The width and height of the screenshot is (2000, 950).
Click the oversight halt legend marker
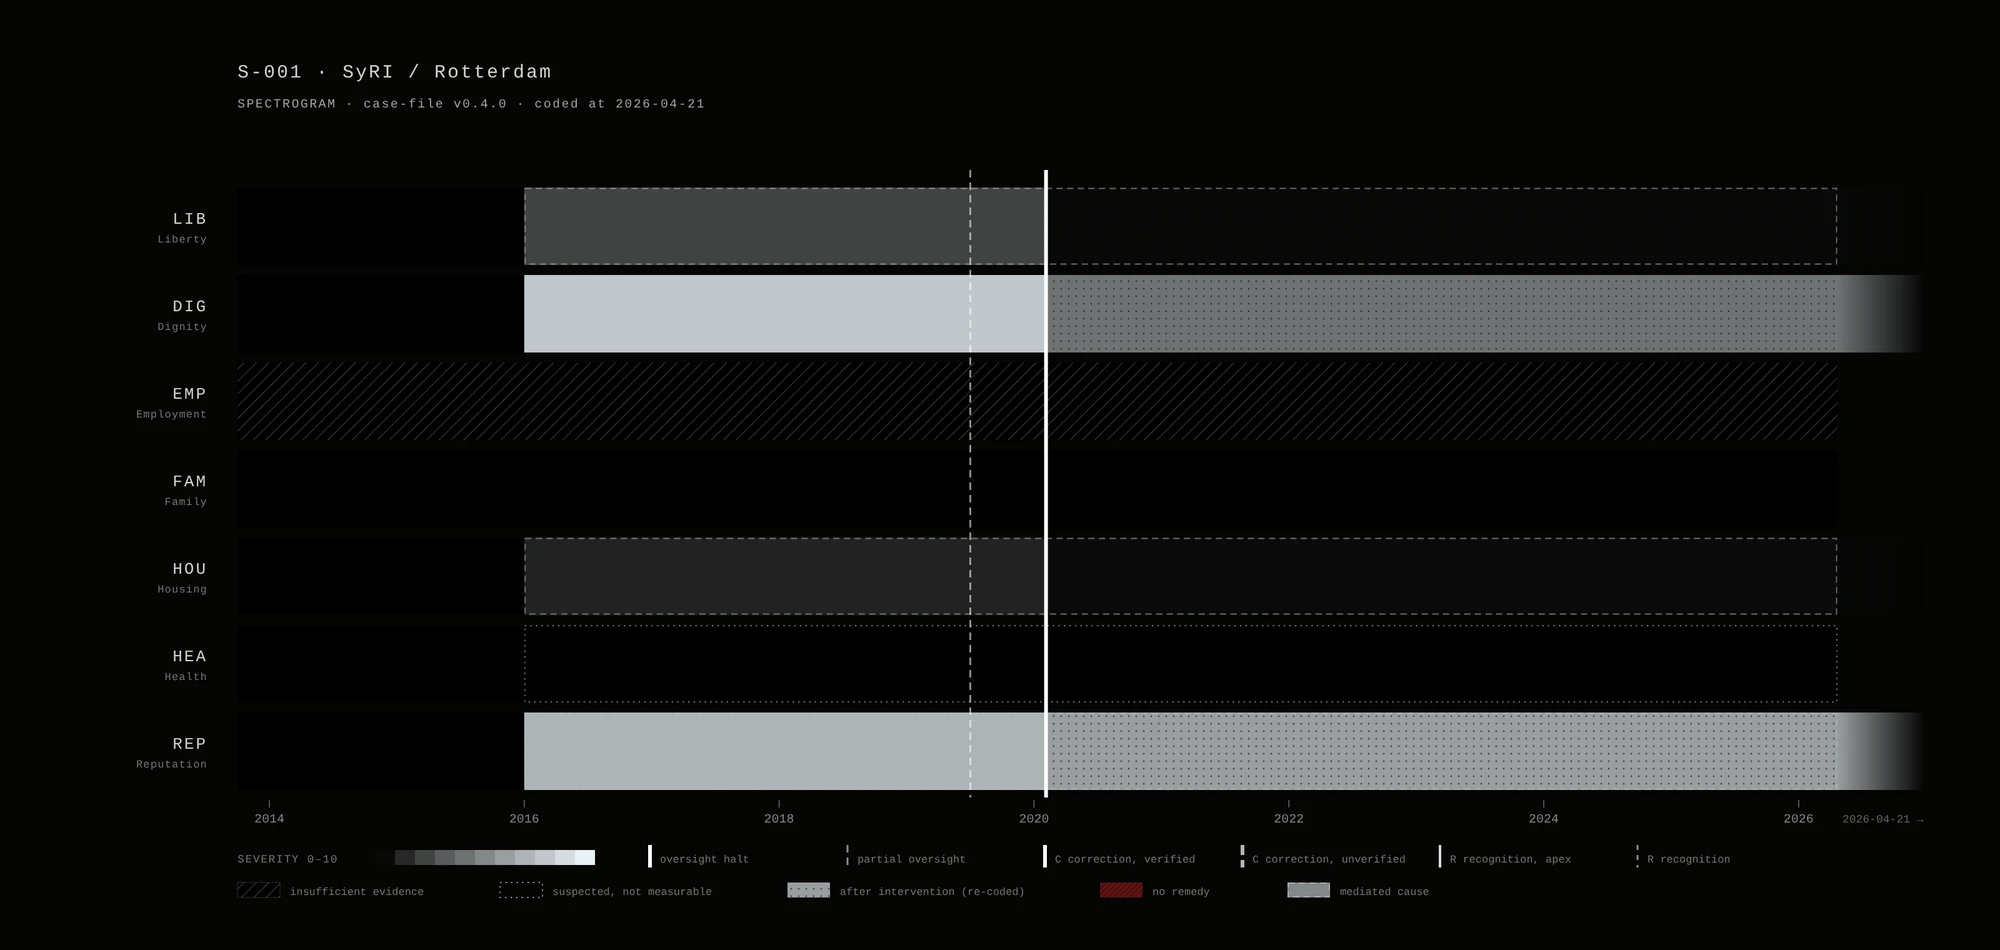650,856
